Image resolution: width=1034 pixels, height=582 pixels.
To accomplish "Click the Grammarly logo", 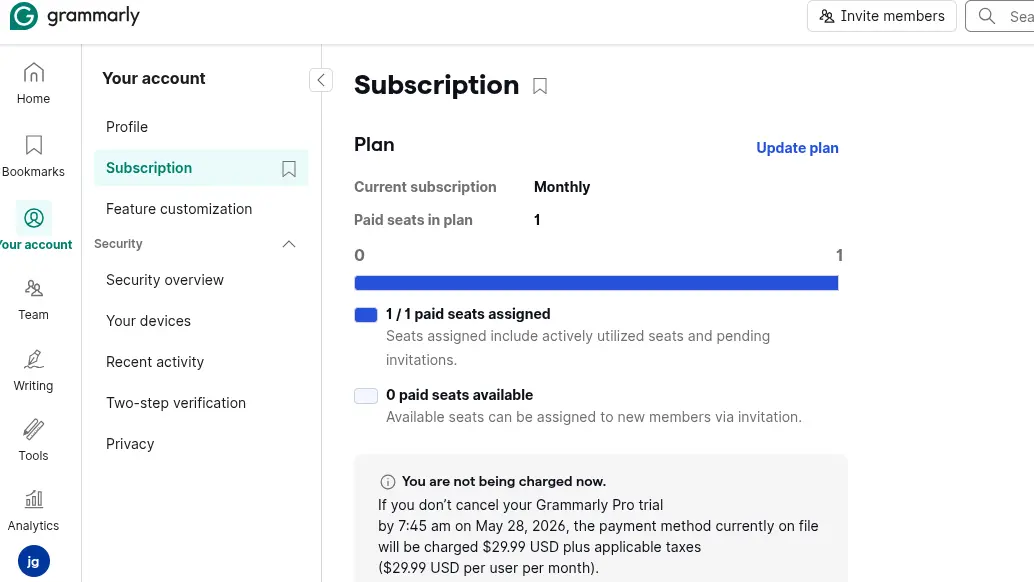I will pyautogui.click(x=75, y=16).
